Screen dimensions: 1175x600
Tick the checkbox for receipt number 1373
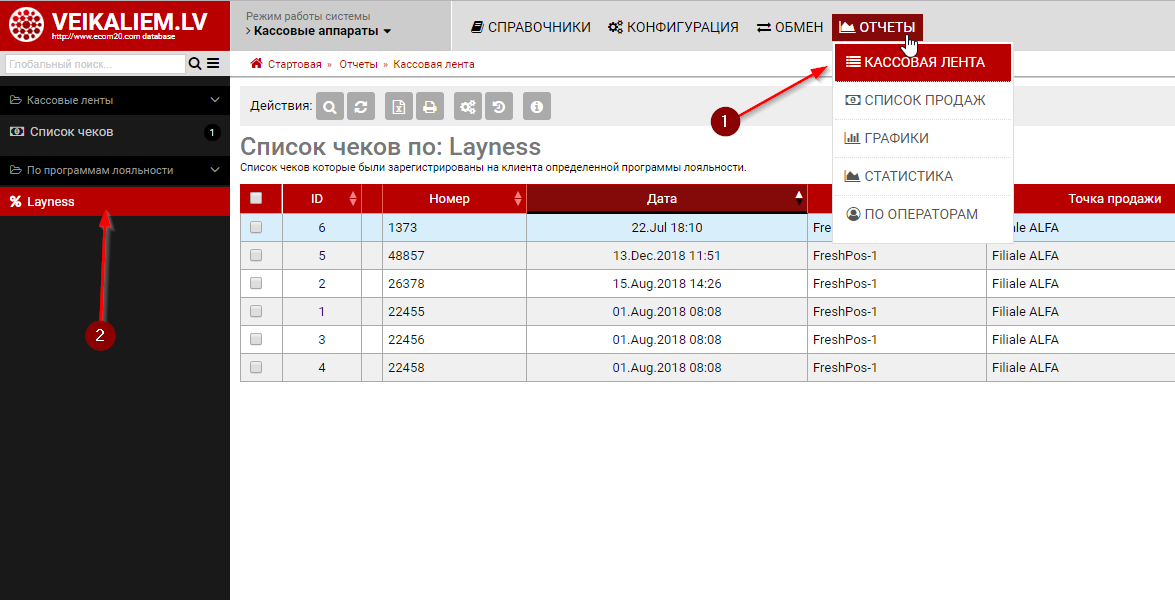pyautogui.click(x=256, y=227)
